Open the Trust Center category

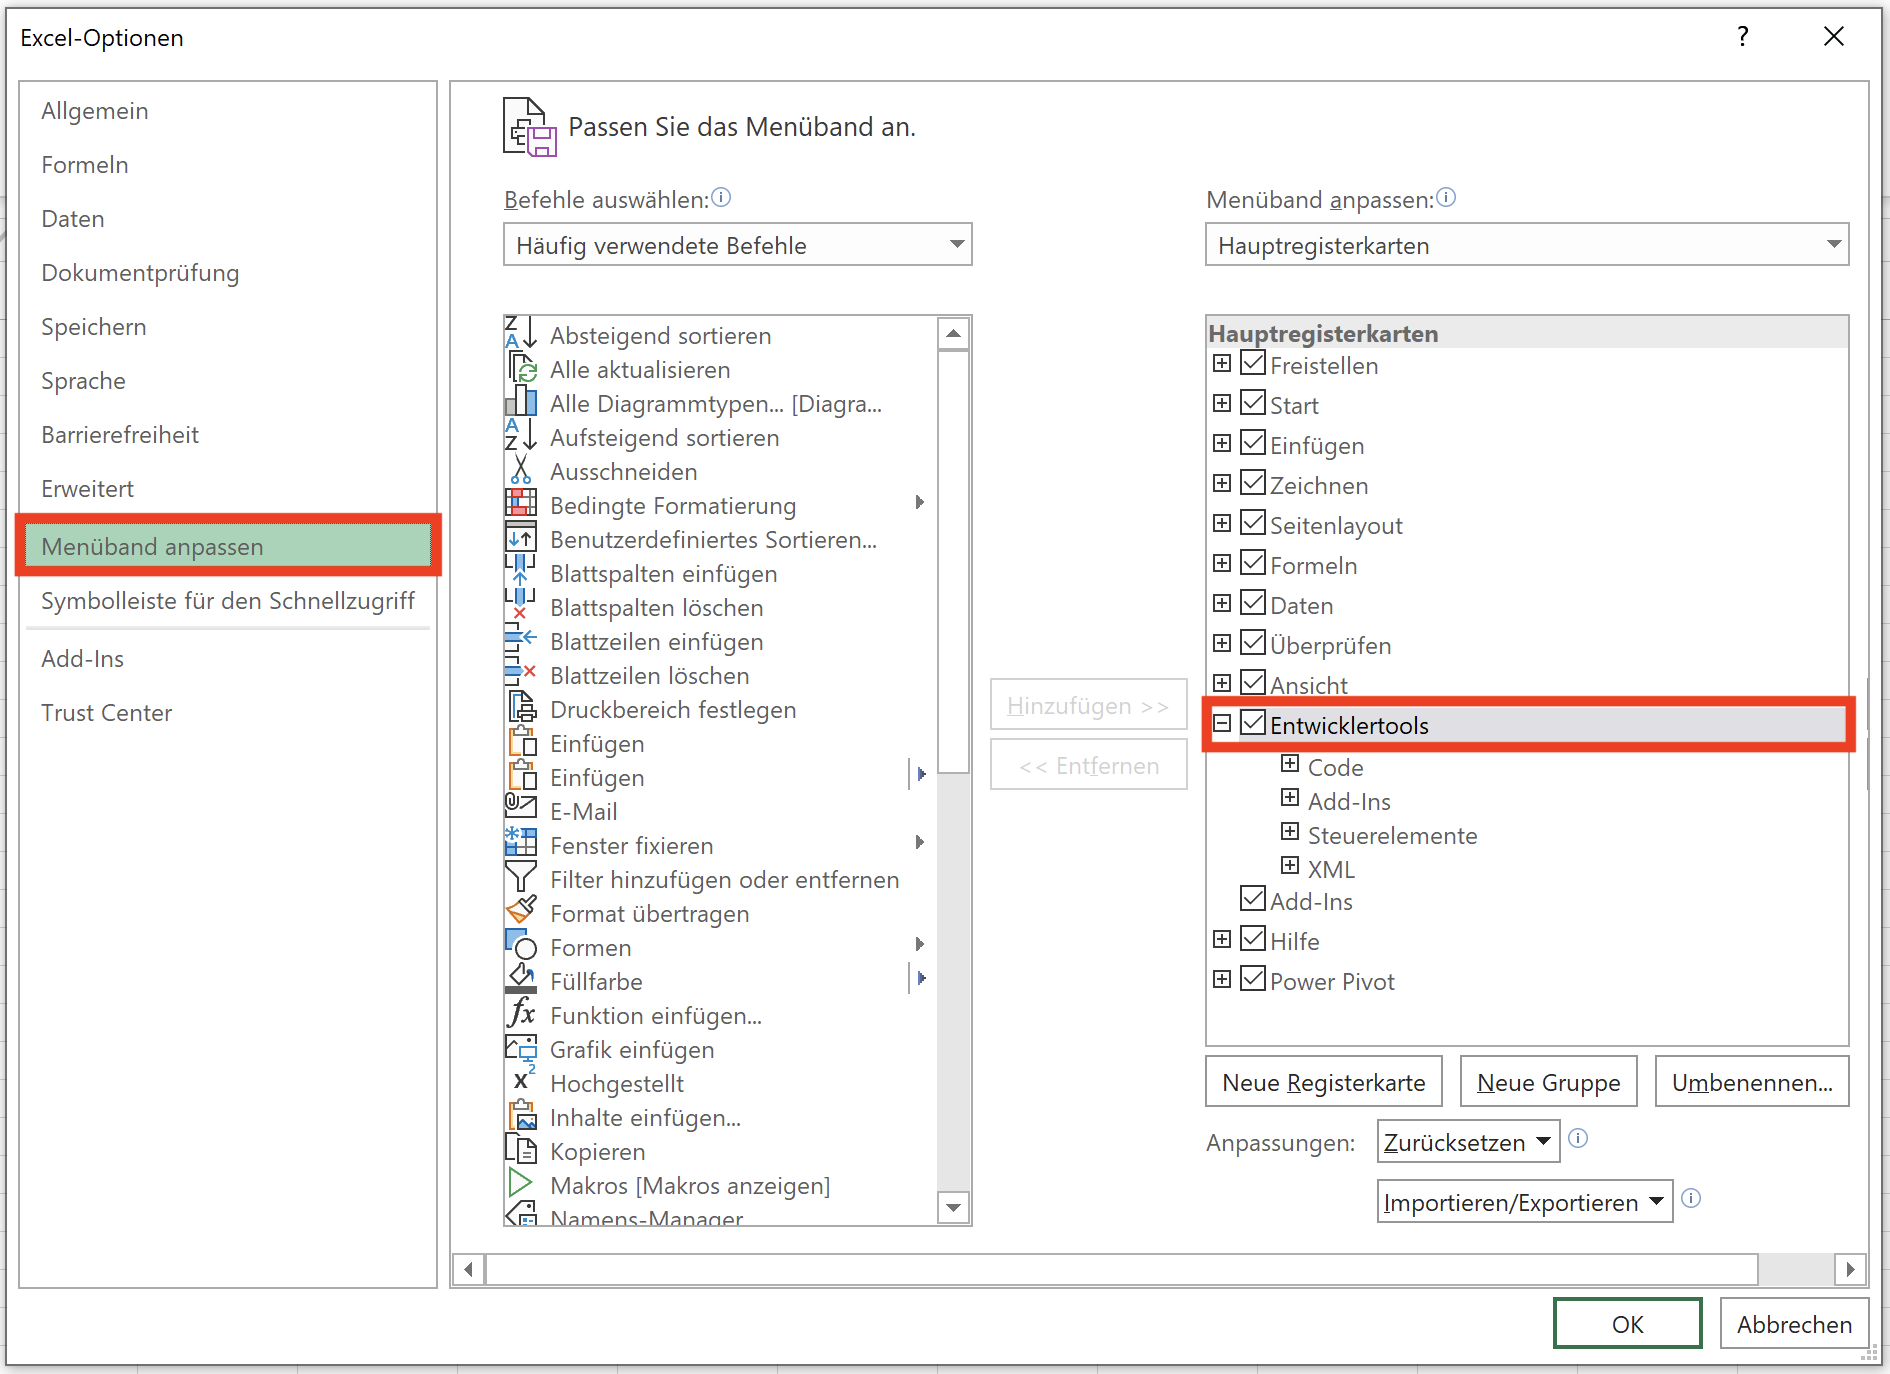click(228, 713)
